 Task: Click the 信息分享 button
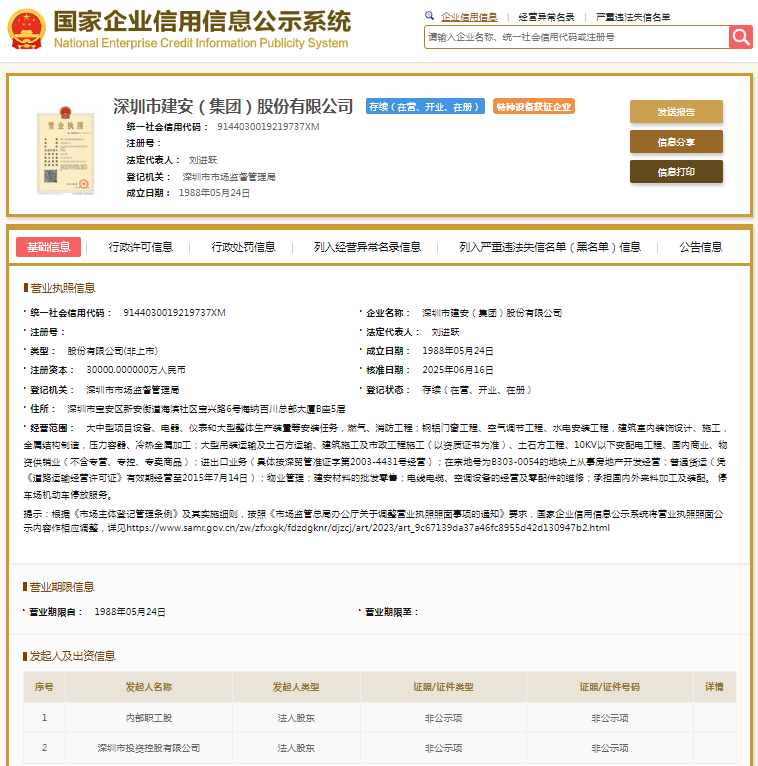point(676,142)
